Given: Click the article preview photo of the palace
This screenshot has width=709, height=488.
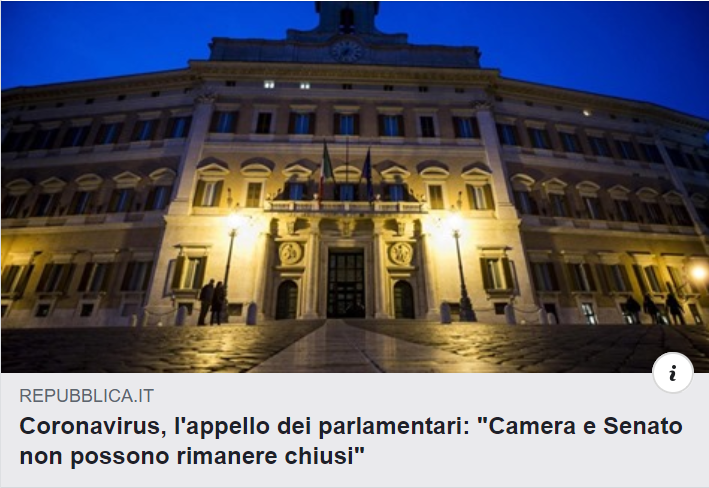Looking at the screenshot, I should (x=354, y=187).
